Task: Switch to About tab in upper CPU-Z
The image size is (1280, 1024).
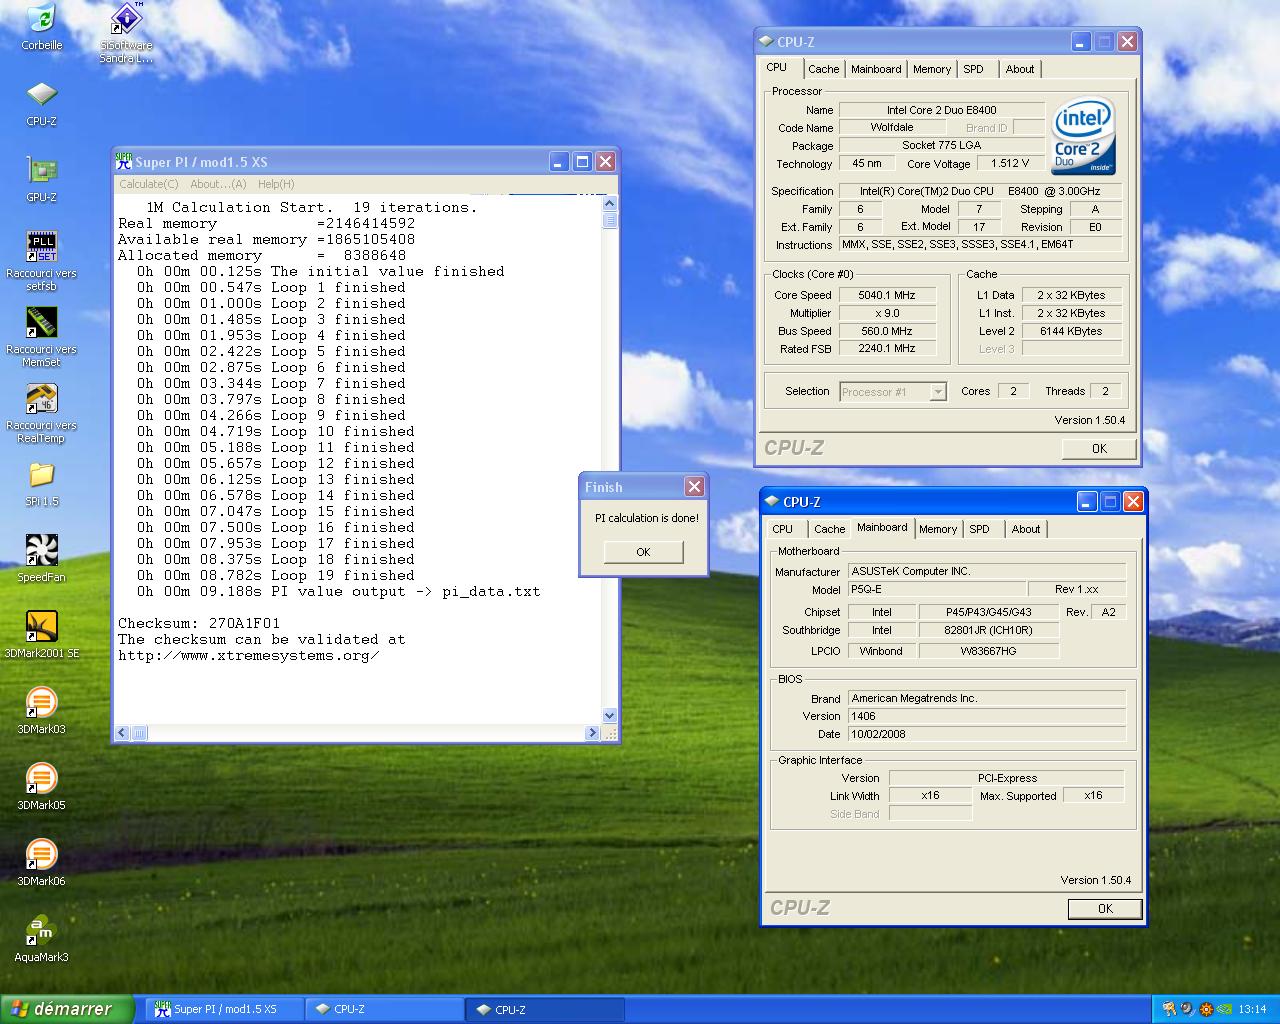Action: [x=1020, y=69]
